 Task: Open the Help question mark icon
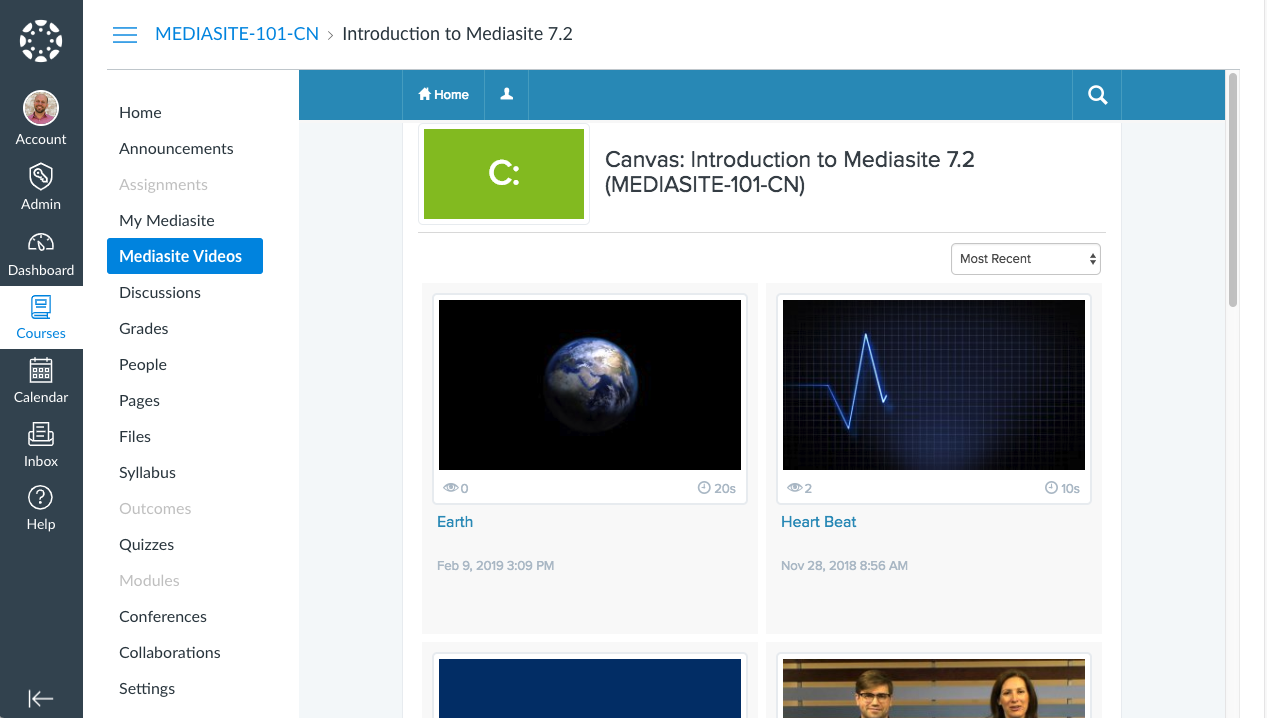pyautogui.click(x=41, y=497)
